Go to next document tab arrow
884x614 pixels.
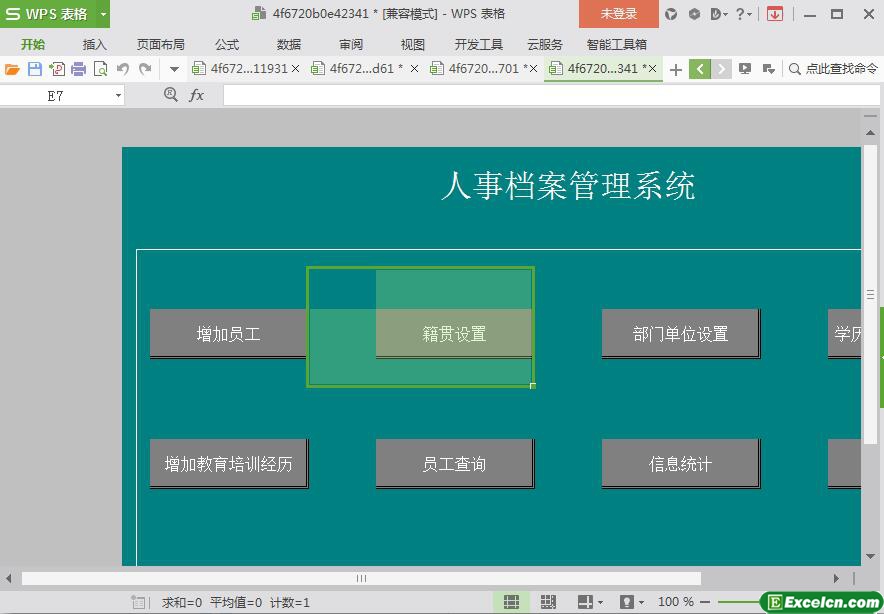(721, 69)
